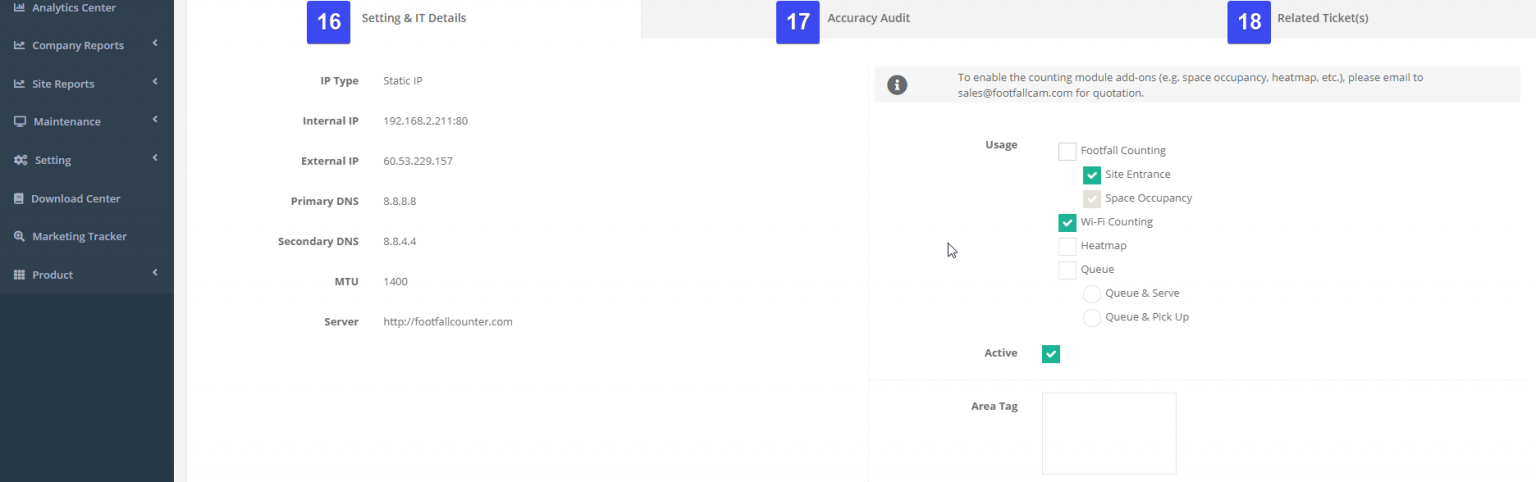Screen dimensions: 1536x482
Task: Toggle the Active checkbox off
Action: (1050, 354)
